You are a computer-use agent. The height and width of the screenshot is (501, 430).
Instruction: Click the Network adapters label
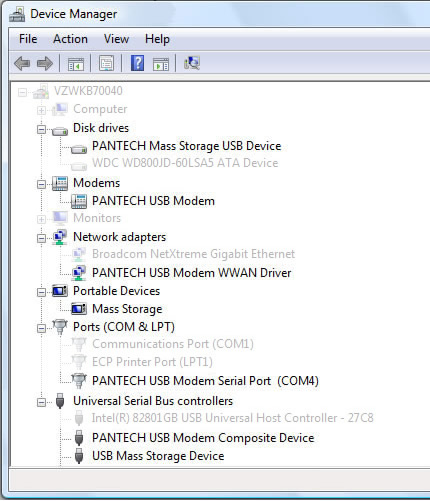tap(120, 237)
